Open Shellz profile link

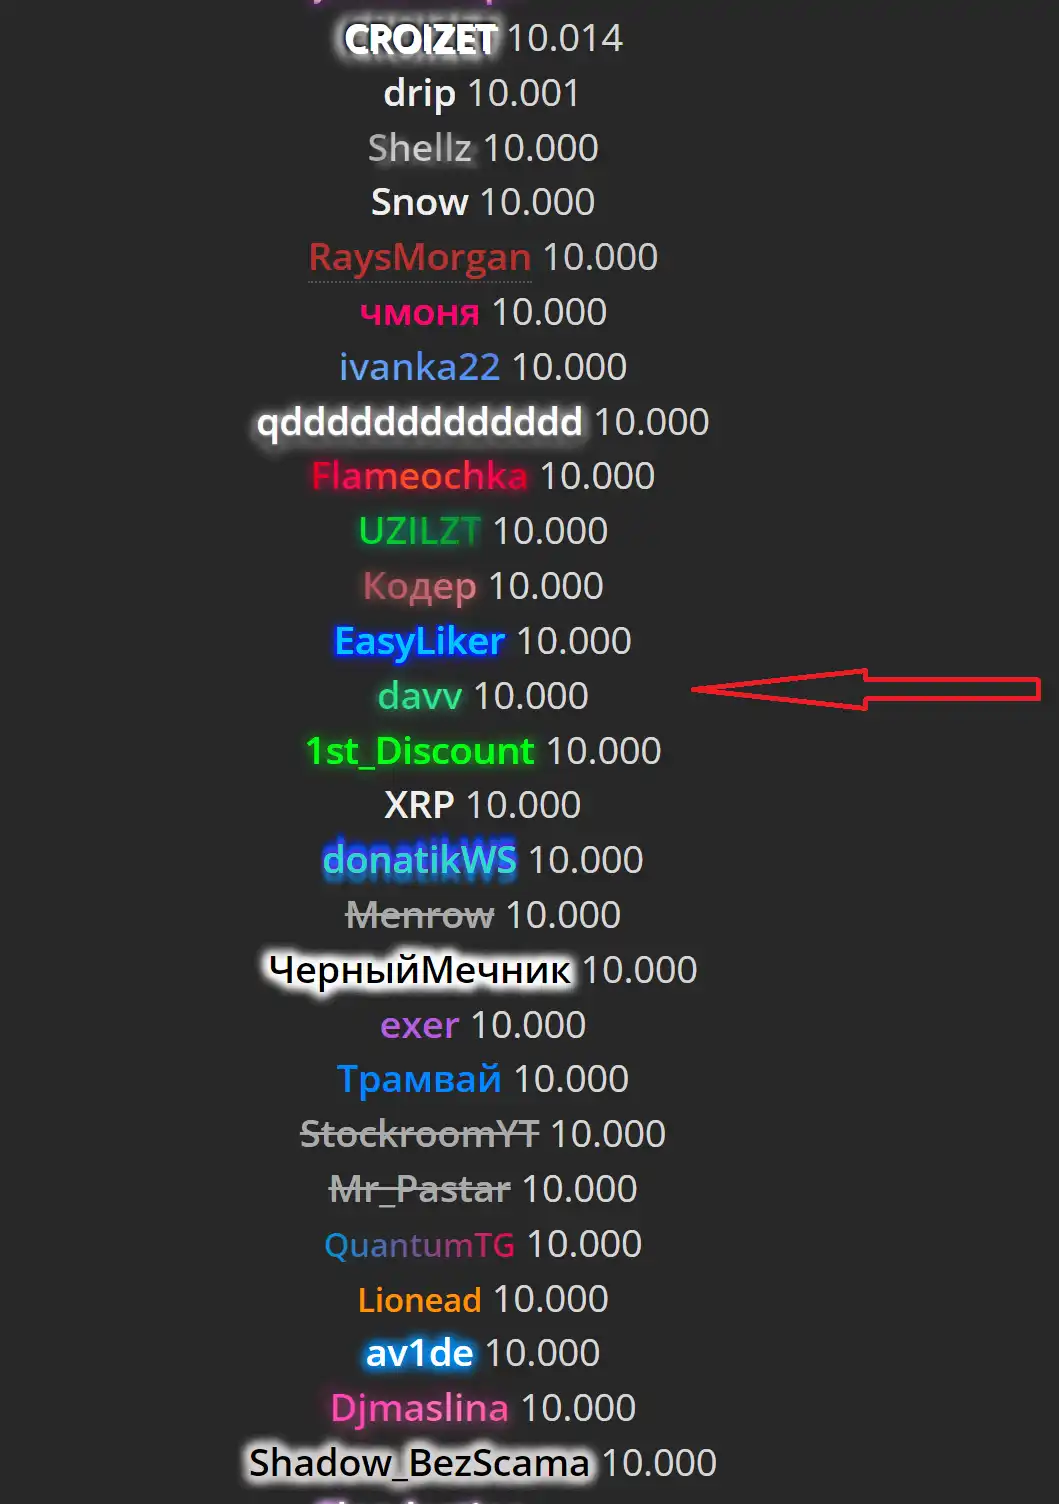tap(419, 148)
